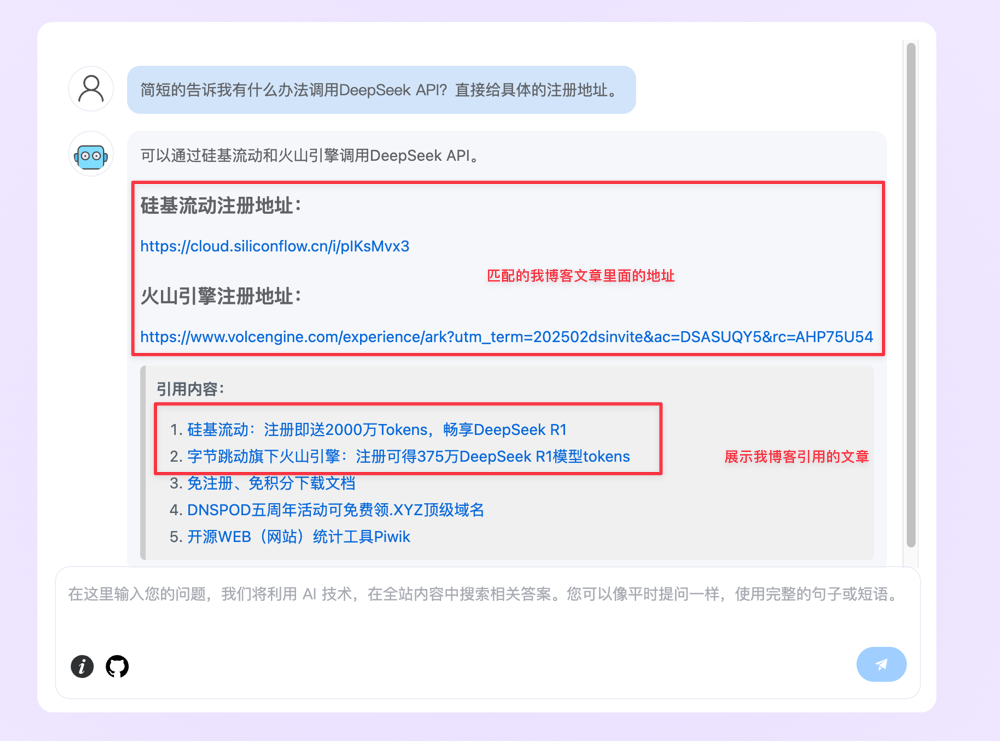Screen dimensions: 1000x741
Task: Click the robot assistant avatar
Action: click(91, 155)
